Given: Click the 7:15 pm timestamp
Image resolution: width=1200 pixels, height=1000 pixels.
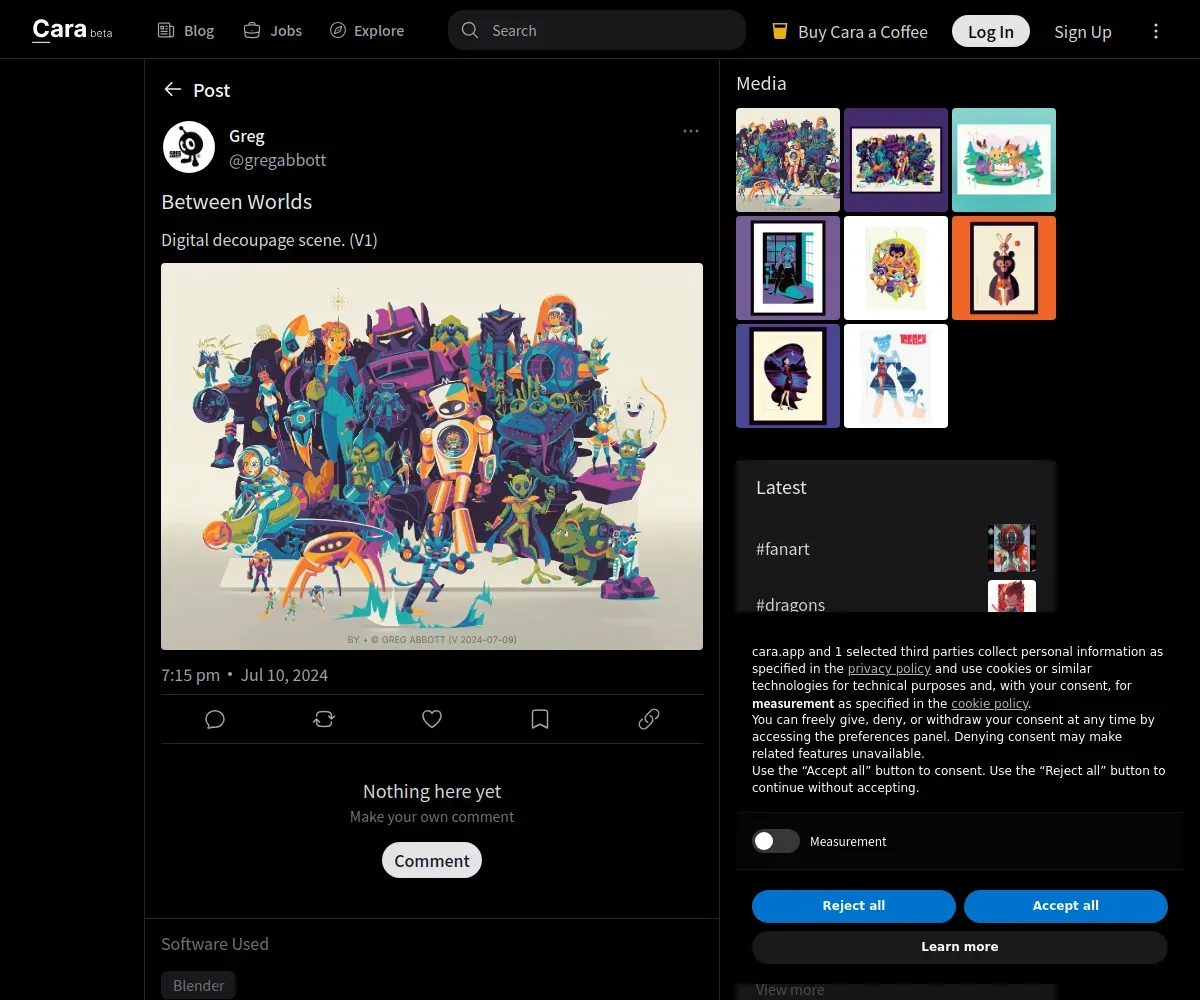Looking at the screenshot, I should 190,675.
